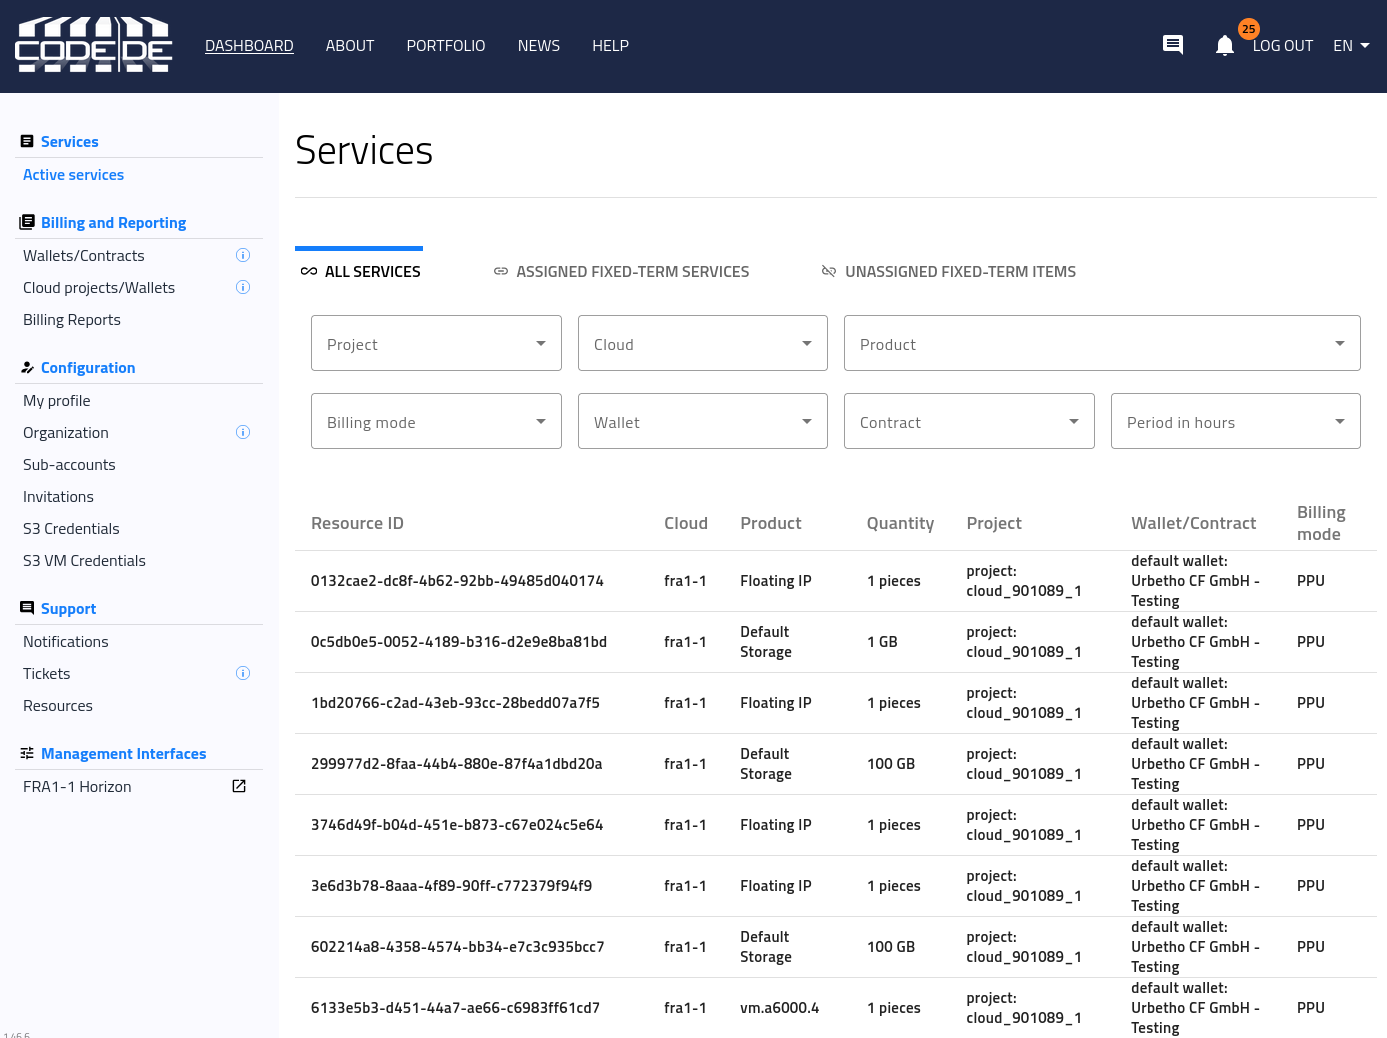Open the chat messages icon
The width and height of the screenshot is (1387, 1038).
pyautogui.click(x=1173, y=45)
